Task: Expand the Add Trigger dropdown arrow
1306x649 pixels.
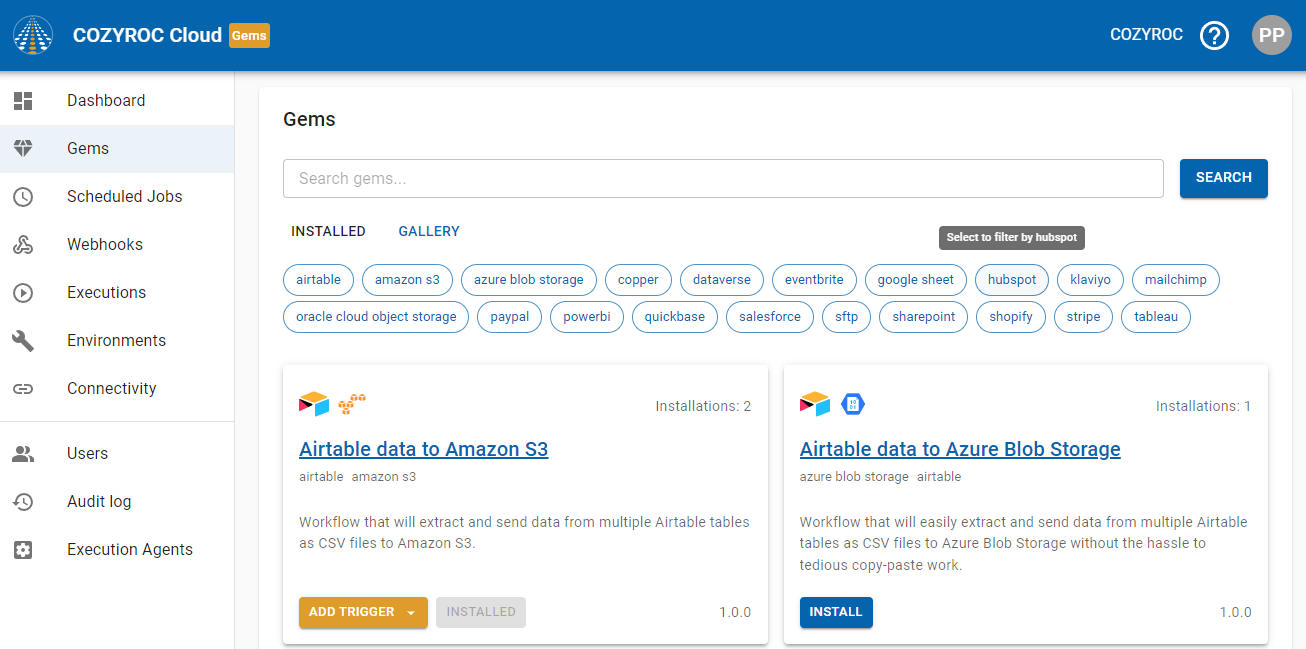Action: pos(410,613)
